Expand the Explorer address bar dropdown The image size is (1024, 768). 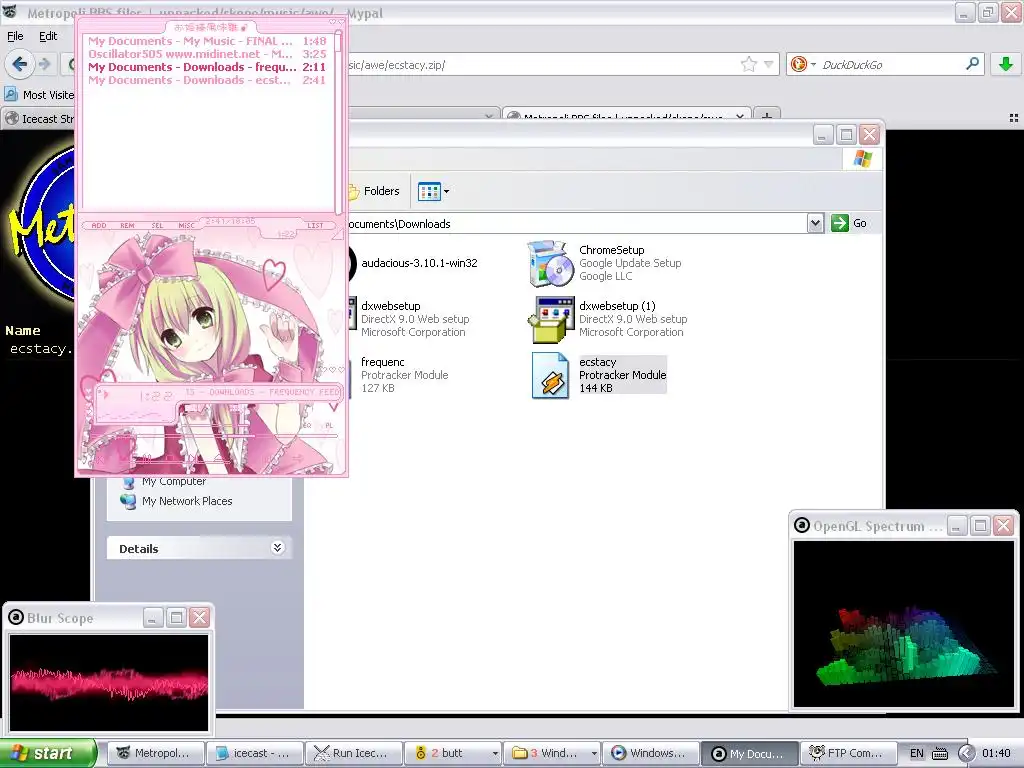pos(815,223)
